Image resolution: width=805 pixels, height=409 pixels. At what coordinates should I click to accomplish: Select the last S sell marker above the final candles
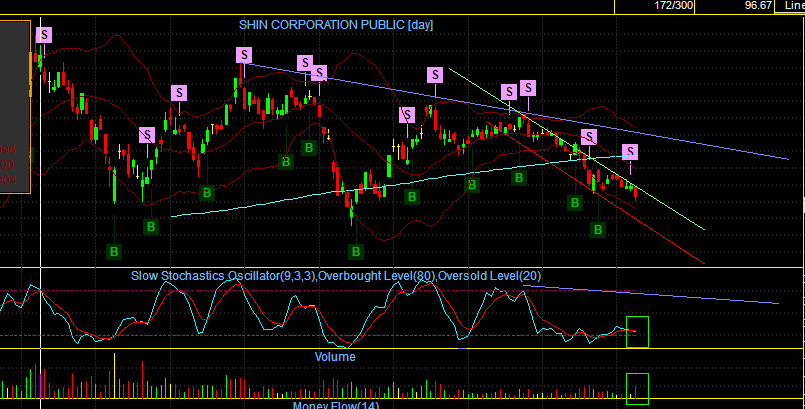point(630,152)
